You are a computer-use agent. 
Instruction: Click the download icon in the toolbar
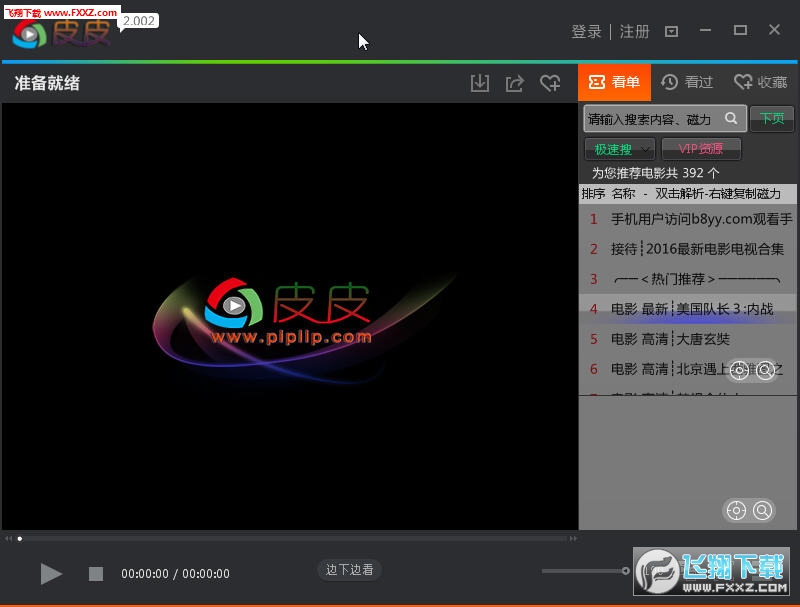tap(480, 84)
